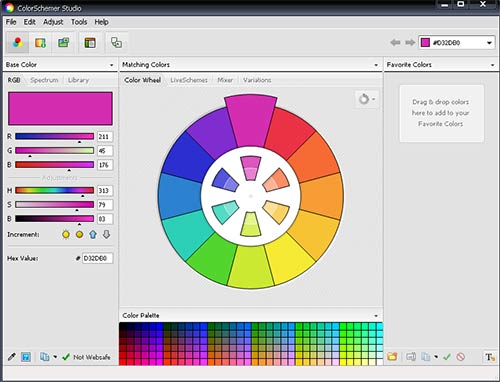Expand the Matching Colors panel dropdown arrow
Image resolution: width=500 pixels, height=382 pixels.
(x=376, y=65)
